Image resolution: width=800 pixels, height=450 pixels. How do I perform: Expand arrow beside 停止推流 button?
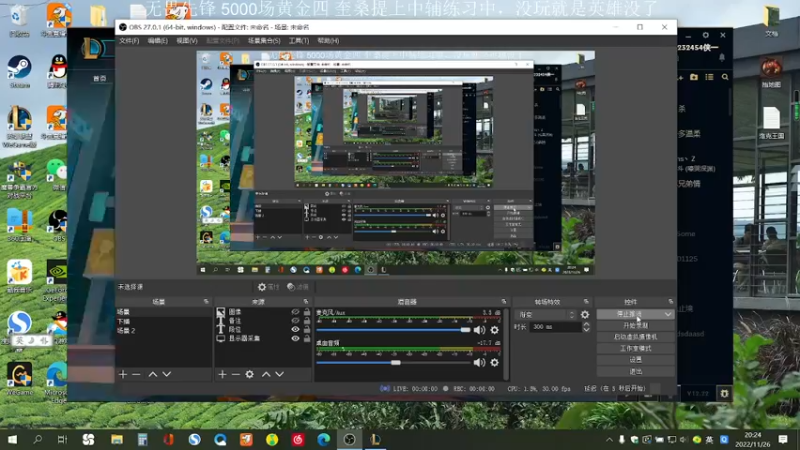668,314
